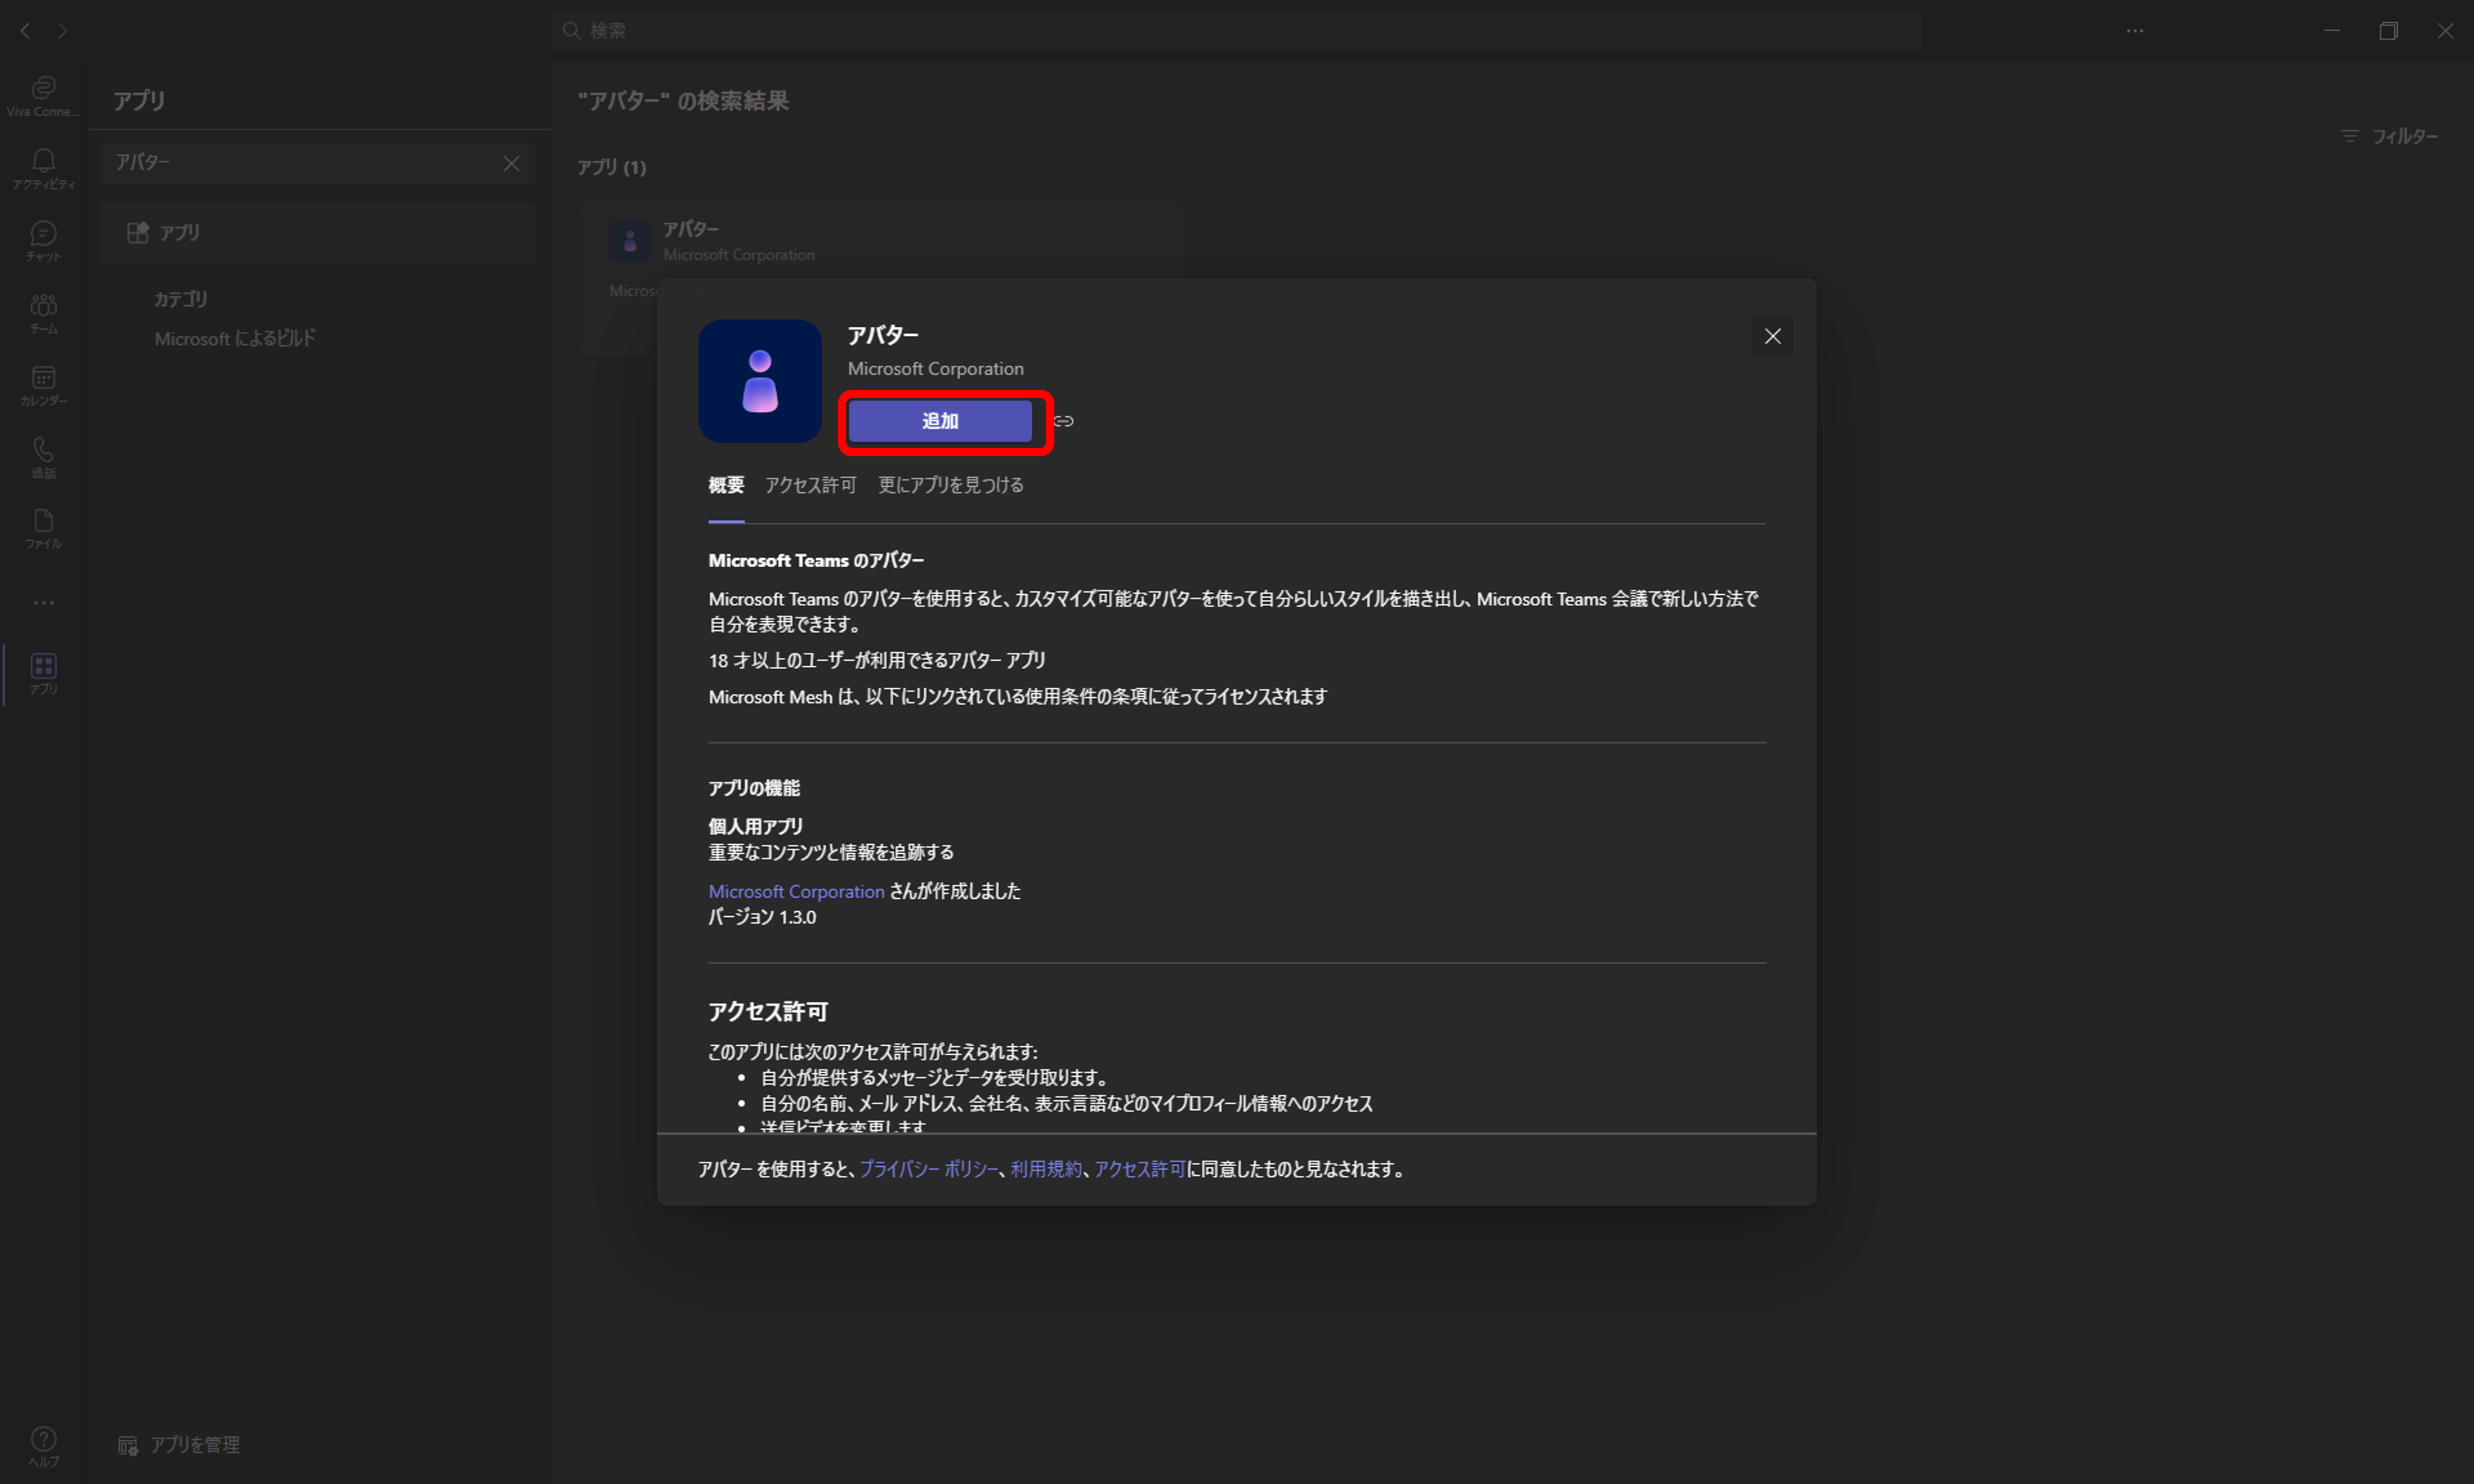This screenshot has height=1484, width=2474.
Task: Click the アプリを管理 (Manage apps) button
Action: [x=180, y=1444]
